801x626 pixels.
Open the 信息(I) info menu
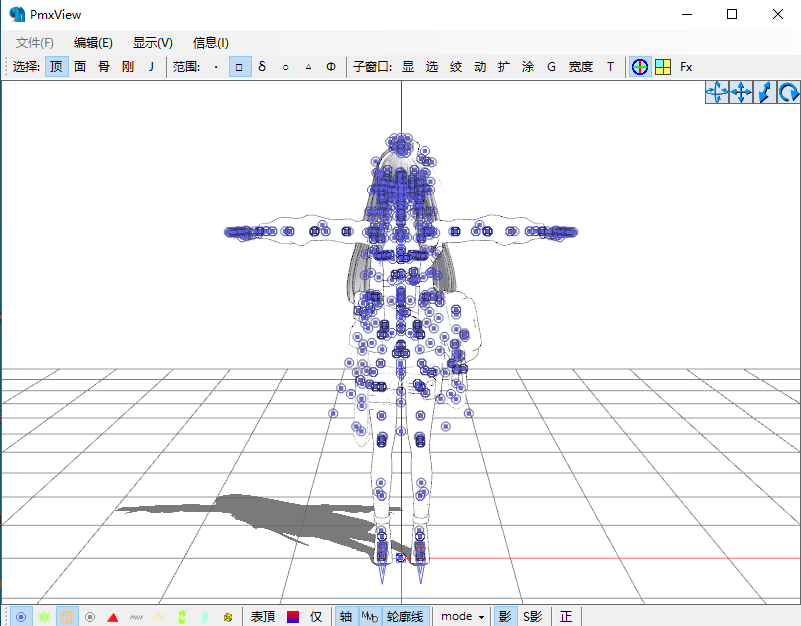(210, 43)
